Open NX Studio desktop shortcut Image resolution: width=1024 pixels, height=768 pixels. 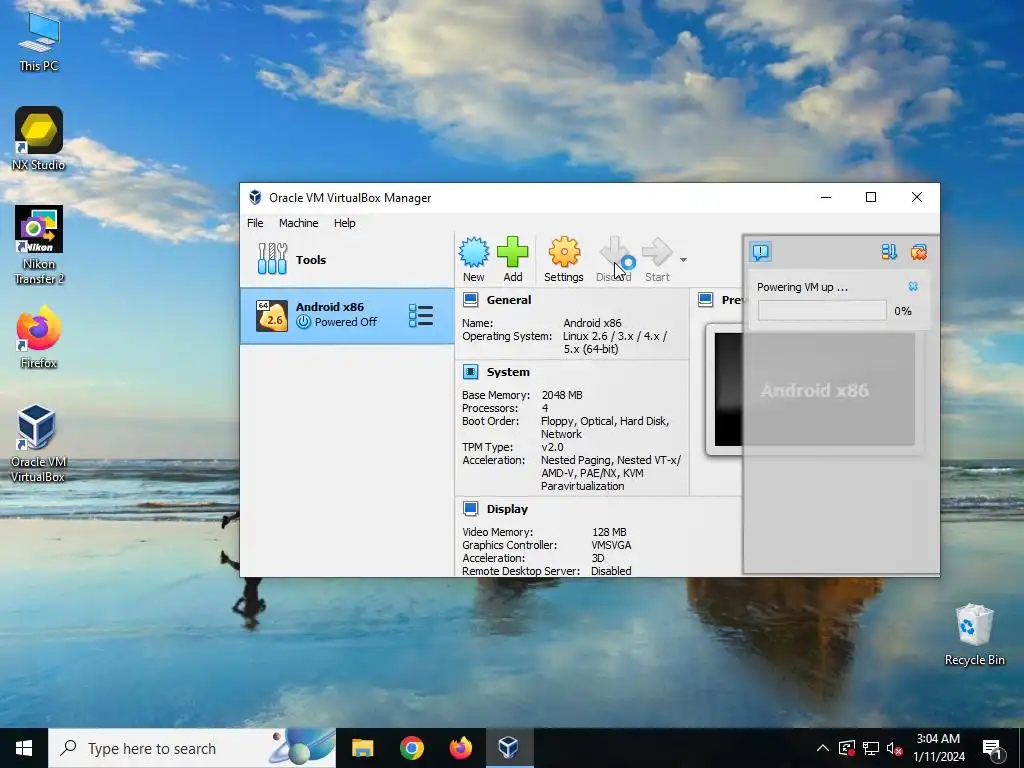(x=39, y=139)
